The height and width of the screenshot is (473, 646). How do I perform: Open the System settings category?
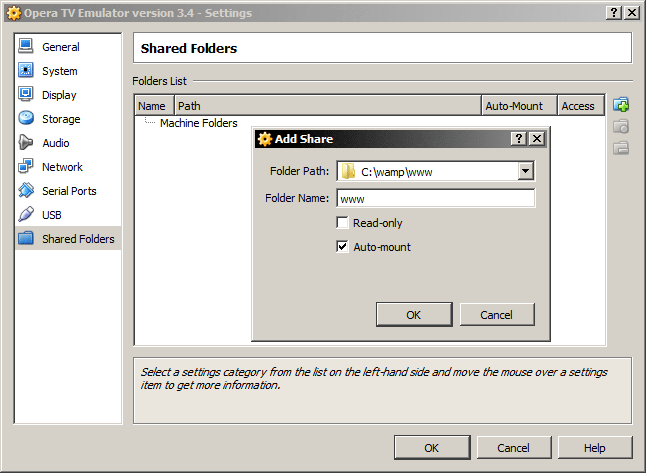click(68, 71)
